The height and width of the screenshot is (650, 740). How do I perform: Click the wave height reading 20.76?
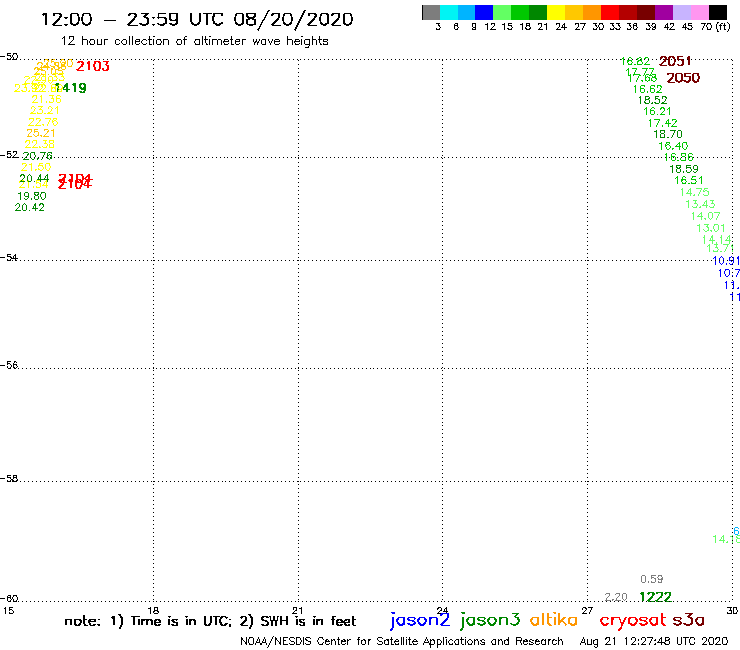[37, 156]
